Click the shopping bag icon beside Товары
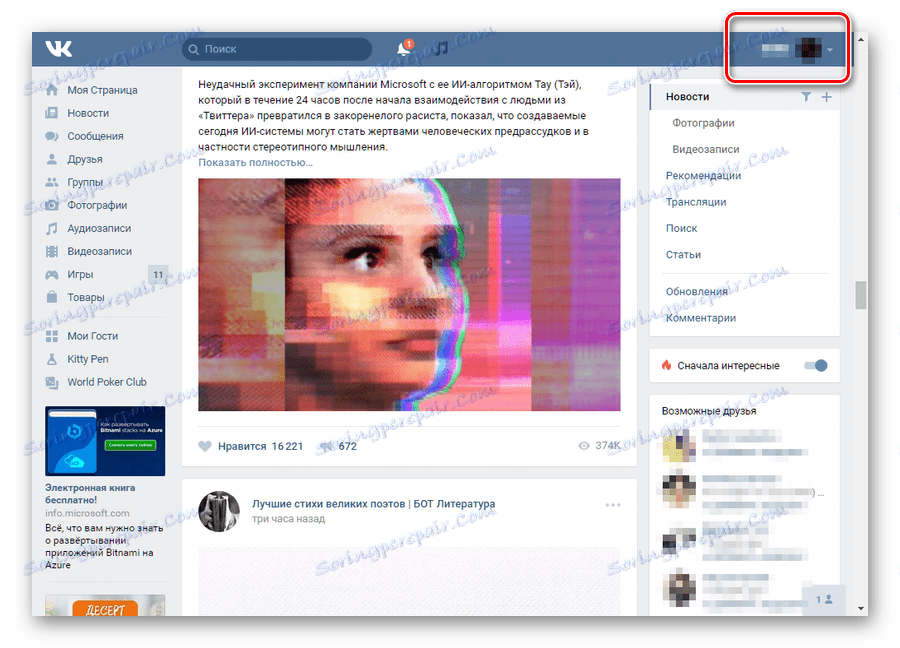Image resolution: width=900 pixels, height=648 pixels. tap(52, 297)
